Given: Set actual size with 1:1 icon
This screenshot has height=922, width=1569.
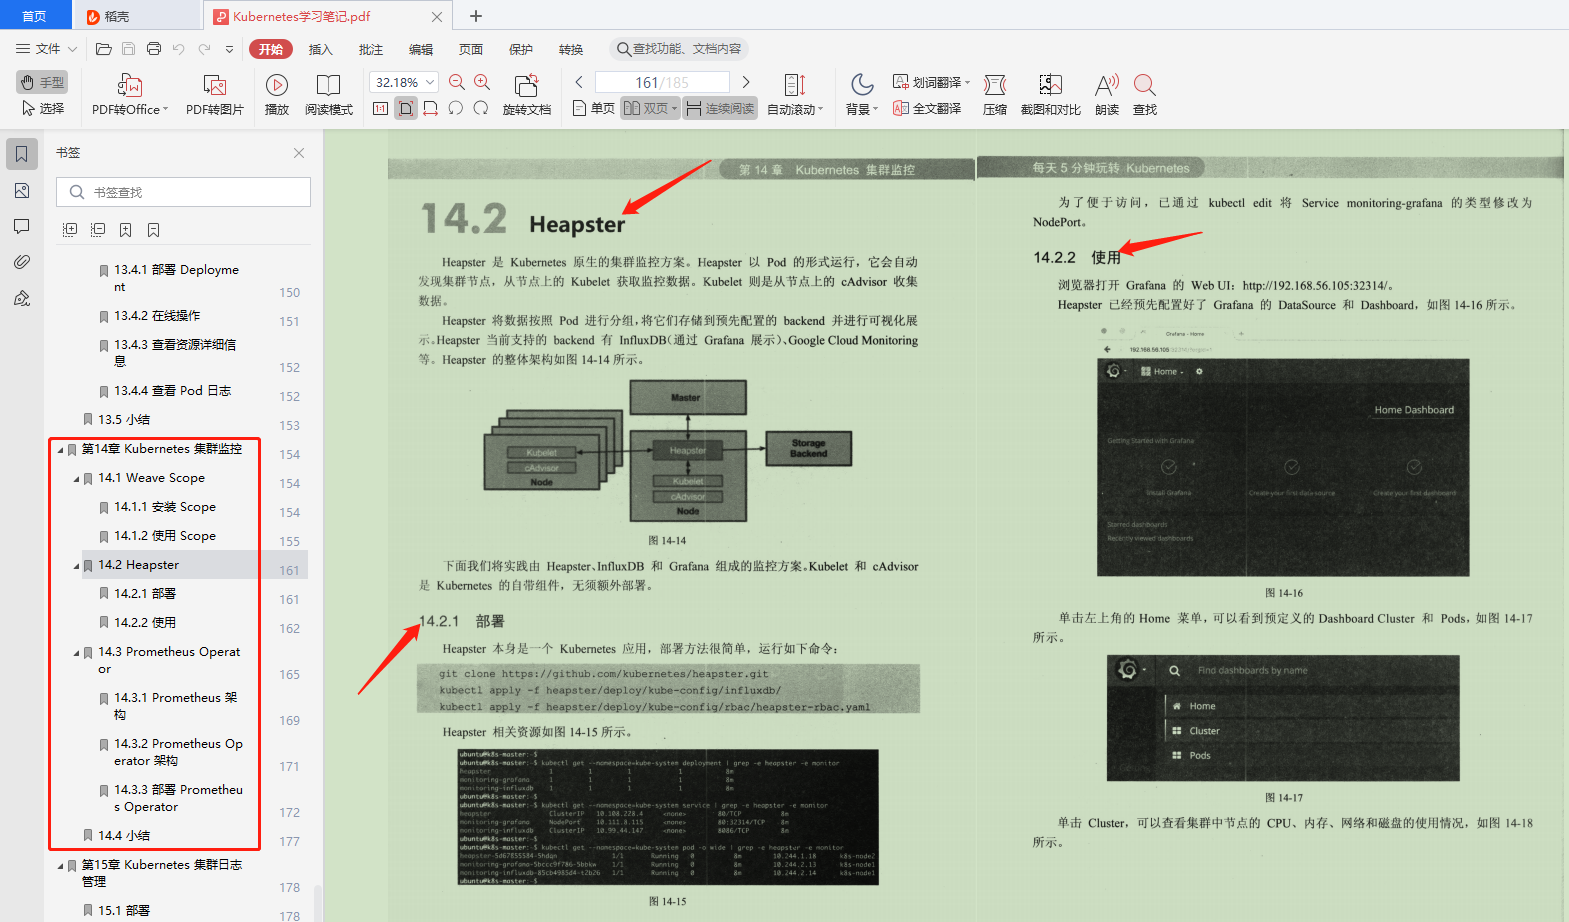Looking at the screenshot, I should [x=380, y=108].
